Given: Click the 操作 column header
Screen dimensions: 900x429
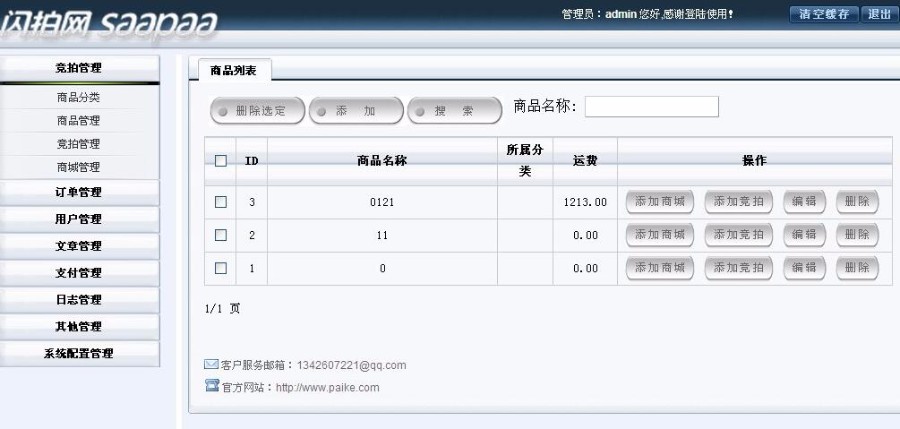Looking at the screenshot, I should [754, 161].
